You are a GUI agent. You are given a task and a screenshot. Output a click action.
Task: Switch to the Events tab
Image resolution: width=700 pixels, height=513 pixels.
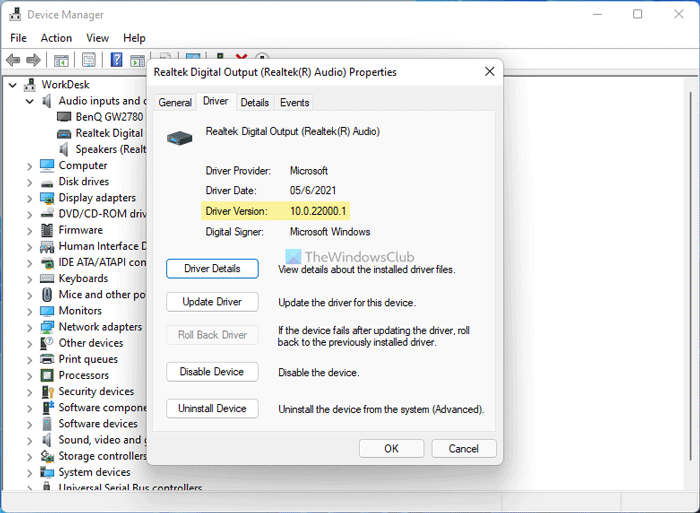(x=294, y=102)
